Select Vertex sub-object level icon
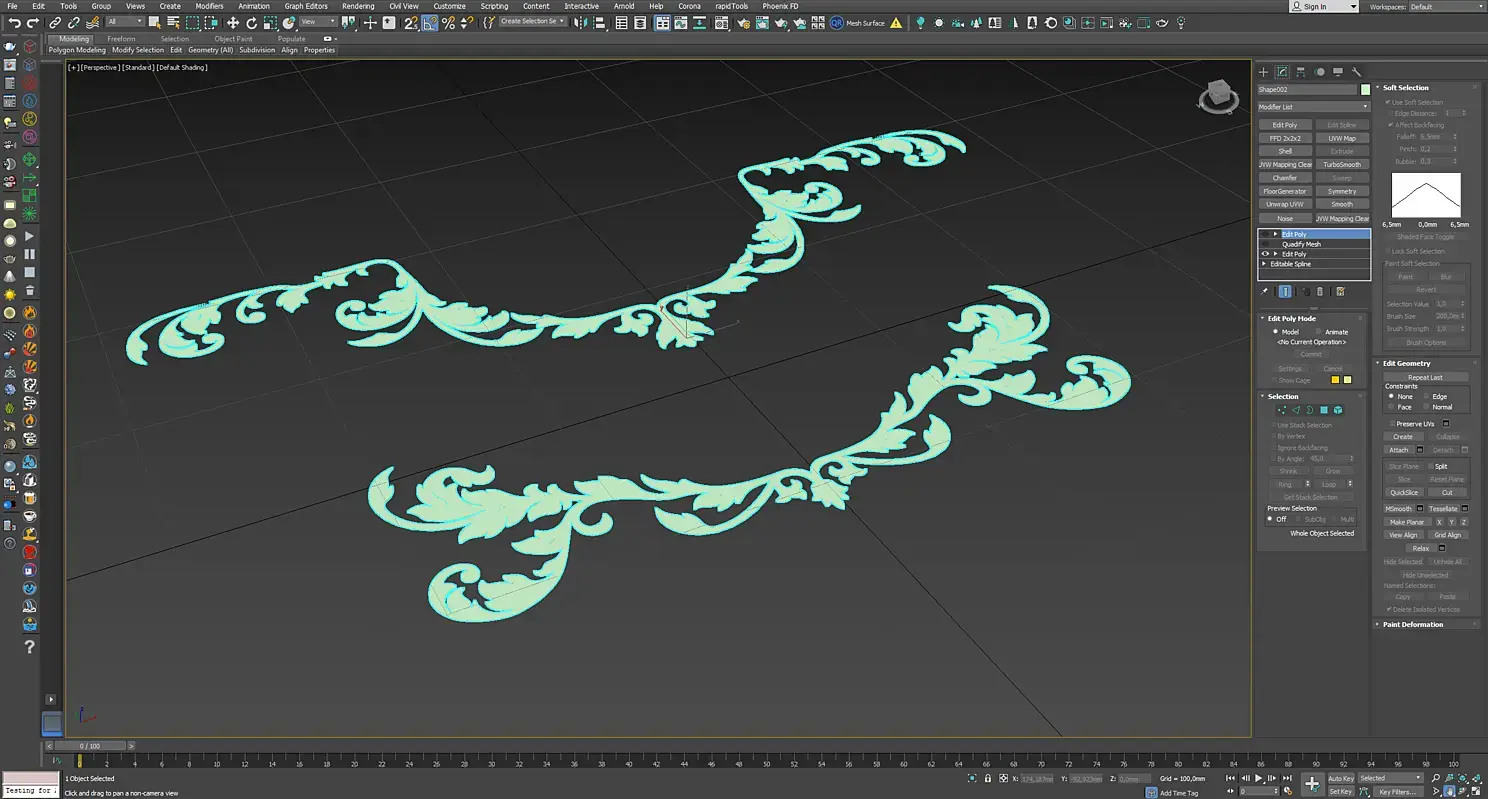The height and width of the screenshot is (799, 1488). click(x=1282, y=410)
